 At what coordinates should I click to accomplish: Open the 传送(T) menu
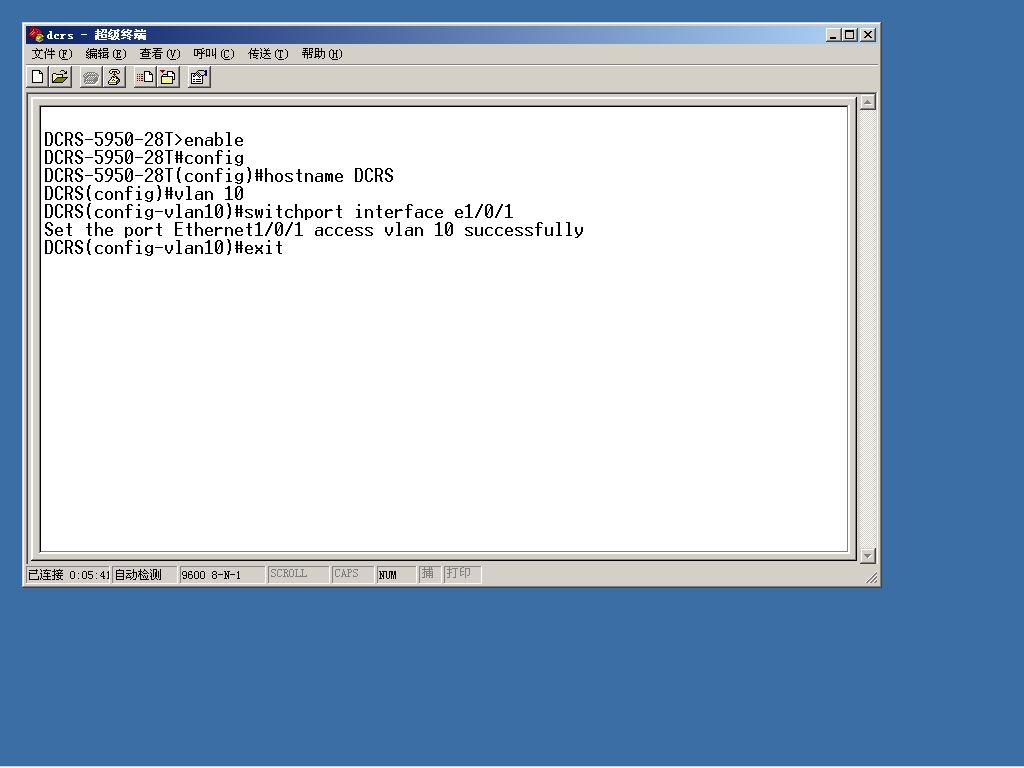pyautogui.click(x=268, y=54)
